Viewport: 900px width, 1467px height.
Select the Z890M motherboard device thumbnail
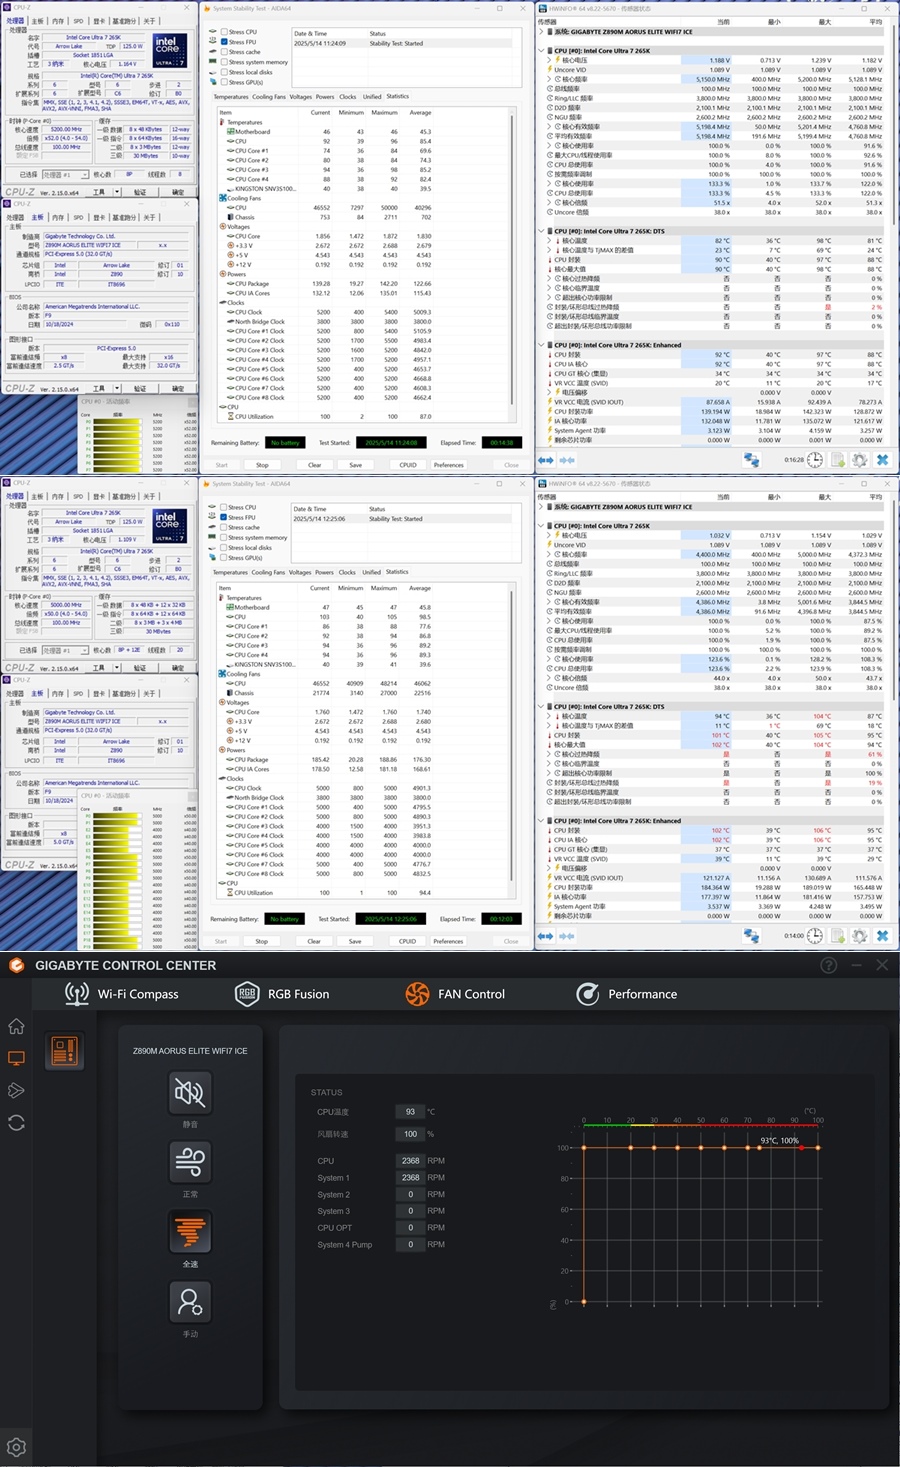tap(64, 1052)
